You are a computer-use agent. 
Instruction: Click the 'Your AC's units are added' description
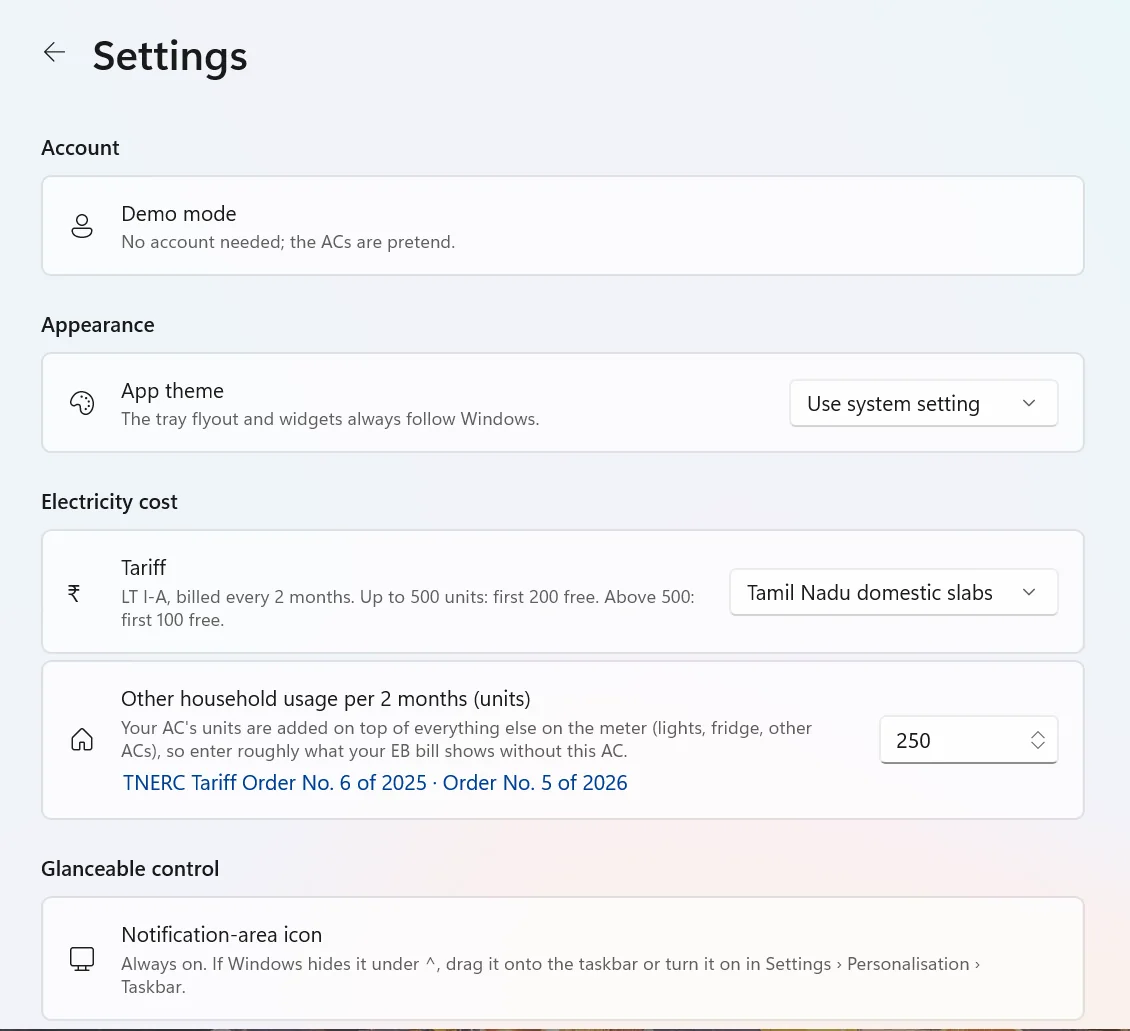466,739
